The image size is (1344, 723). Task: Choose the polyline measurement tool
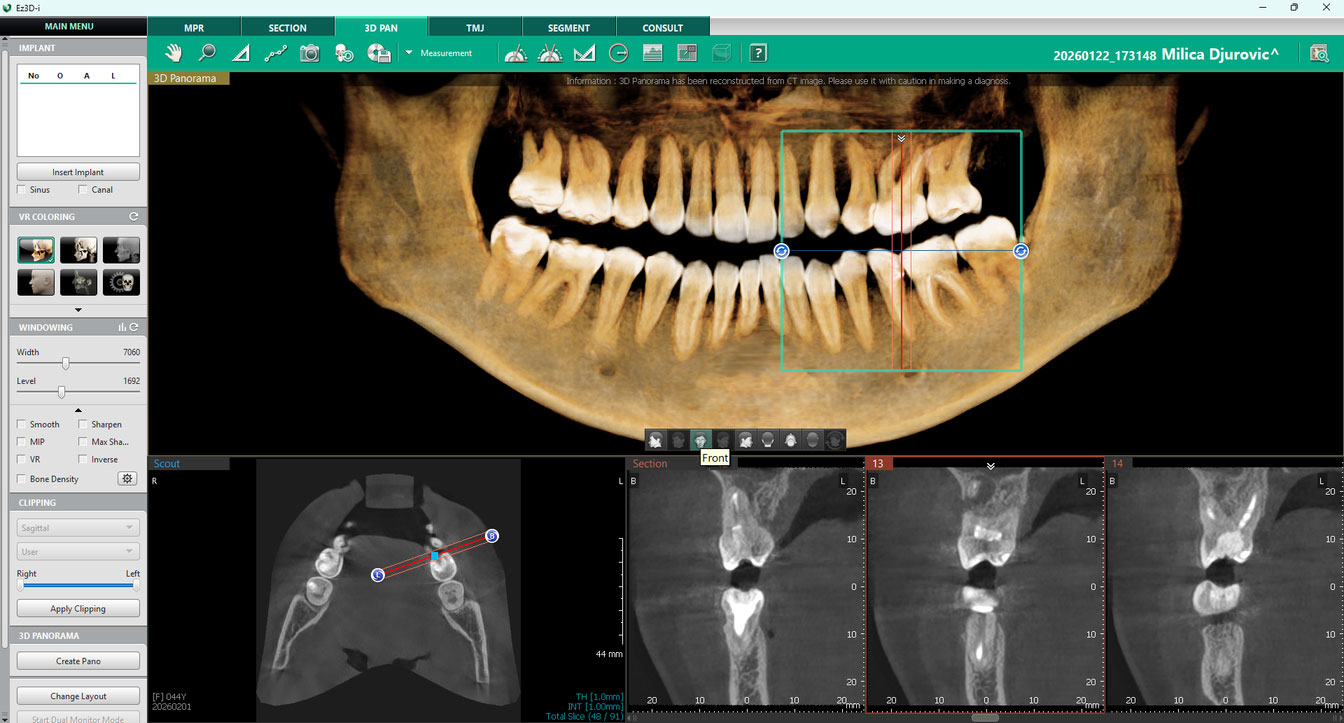click(x=275, y=53)
